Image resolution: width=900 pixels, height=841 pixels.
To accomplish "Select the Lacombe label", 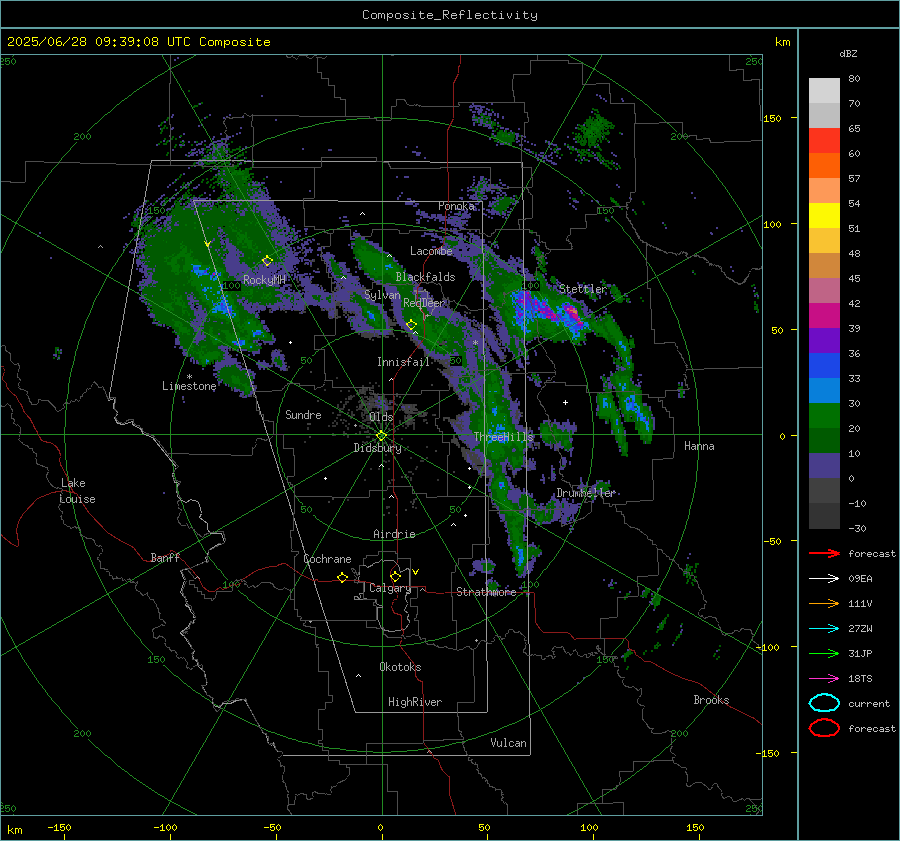I will click(431, 251).
